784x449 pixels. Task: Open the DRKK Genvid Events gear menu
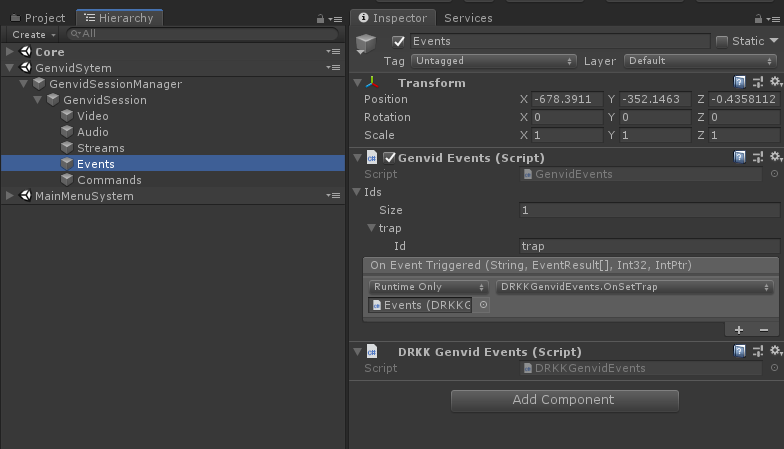(776, 351)
